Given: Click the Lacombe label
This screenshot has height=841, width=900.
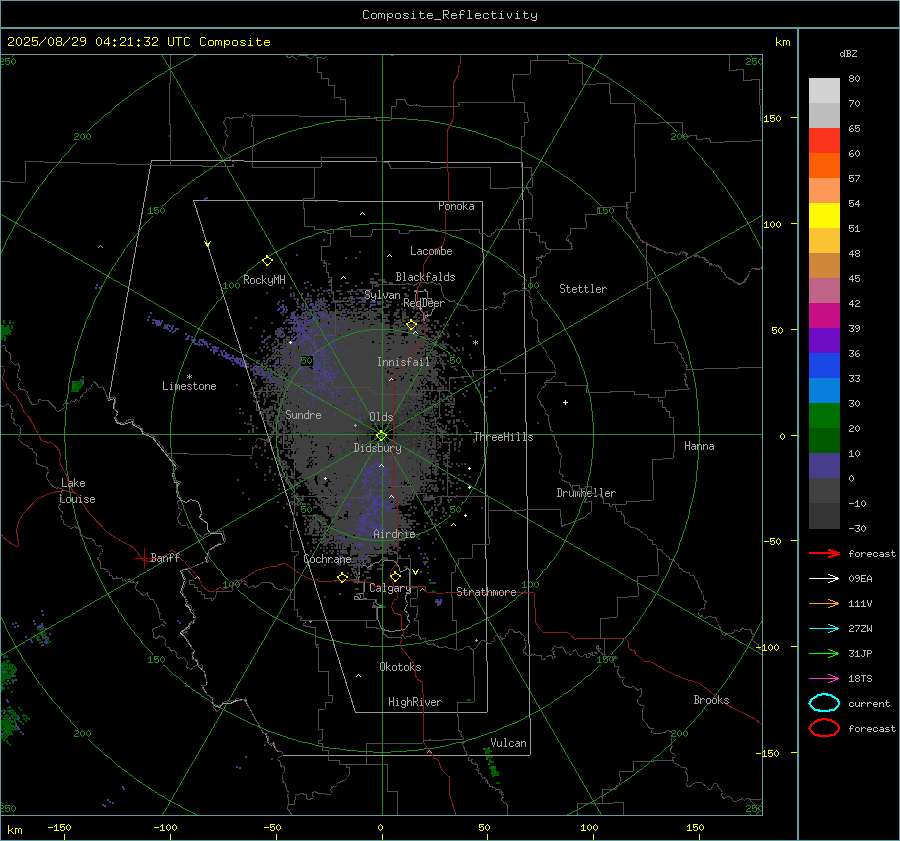Looking at the screenshot, I should click(431, 251).
